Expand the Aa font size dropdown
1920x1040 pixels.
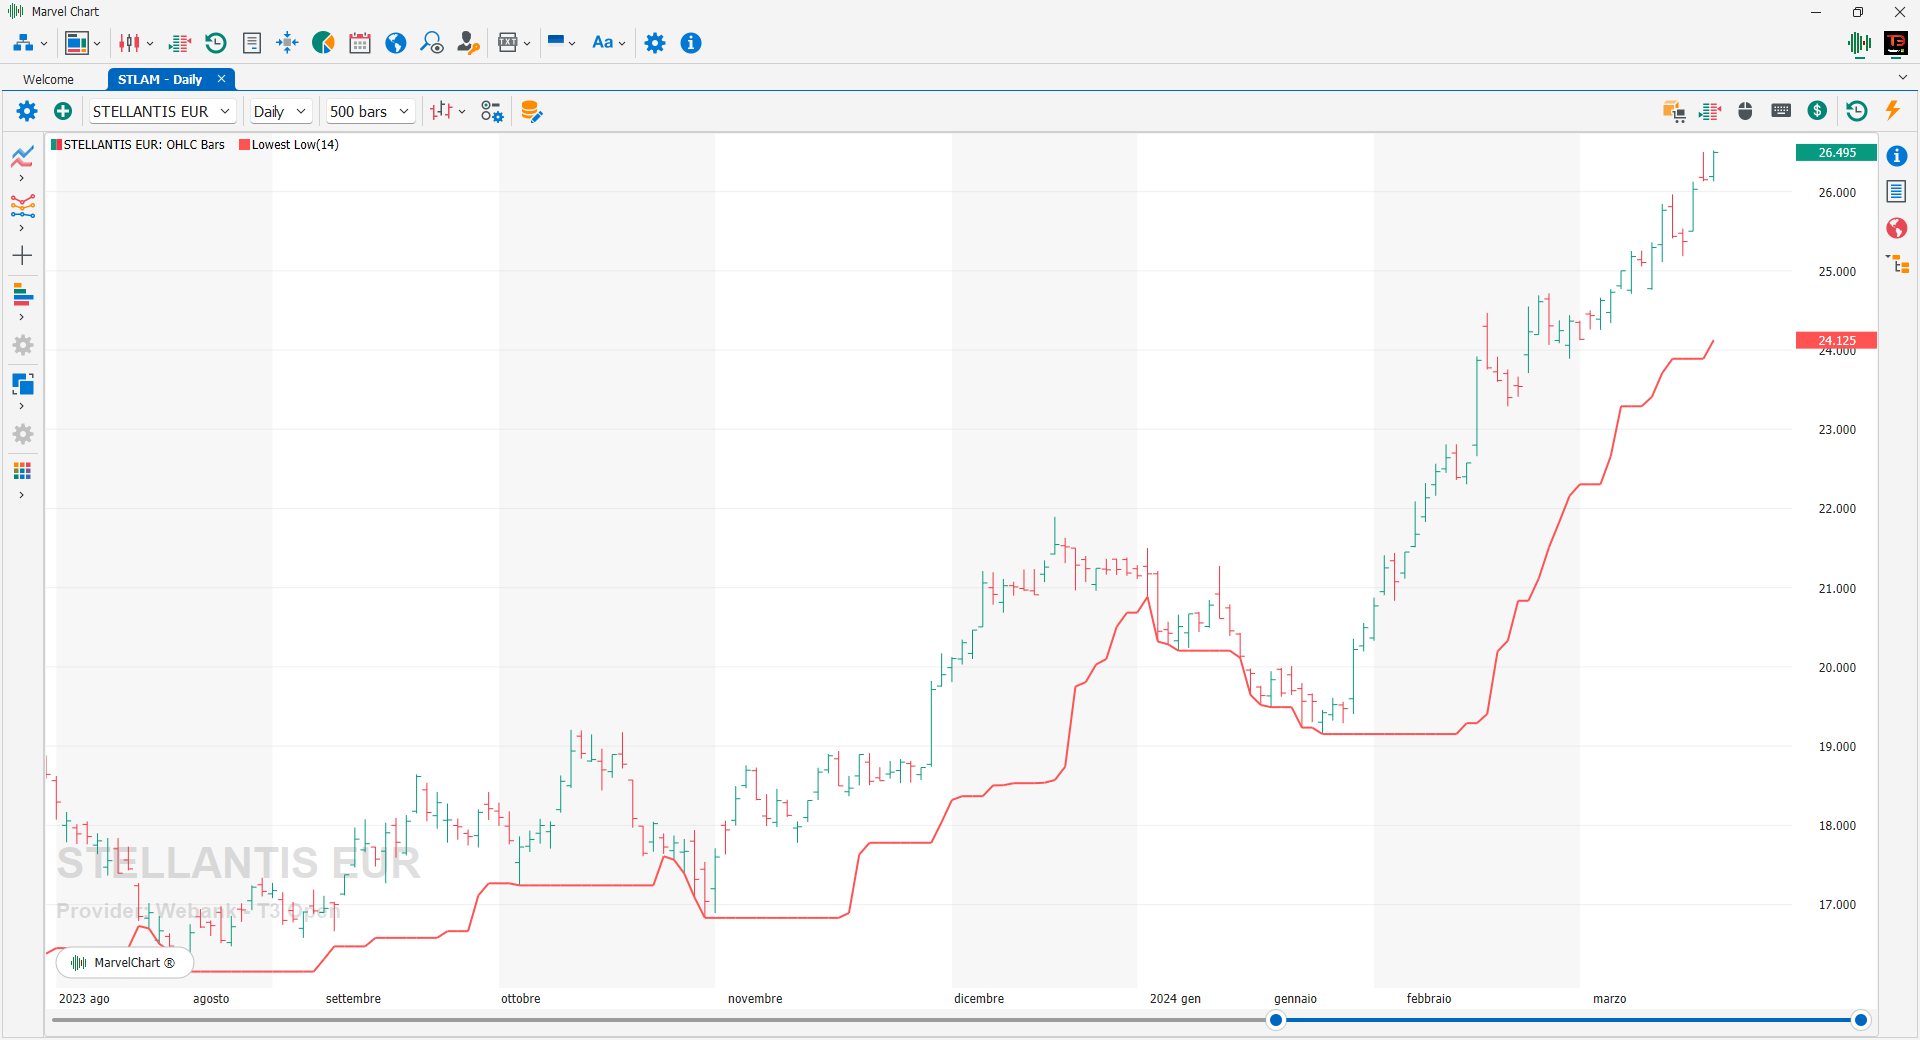pyautogui.click(x=622, y=44)
